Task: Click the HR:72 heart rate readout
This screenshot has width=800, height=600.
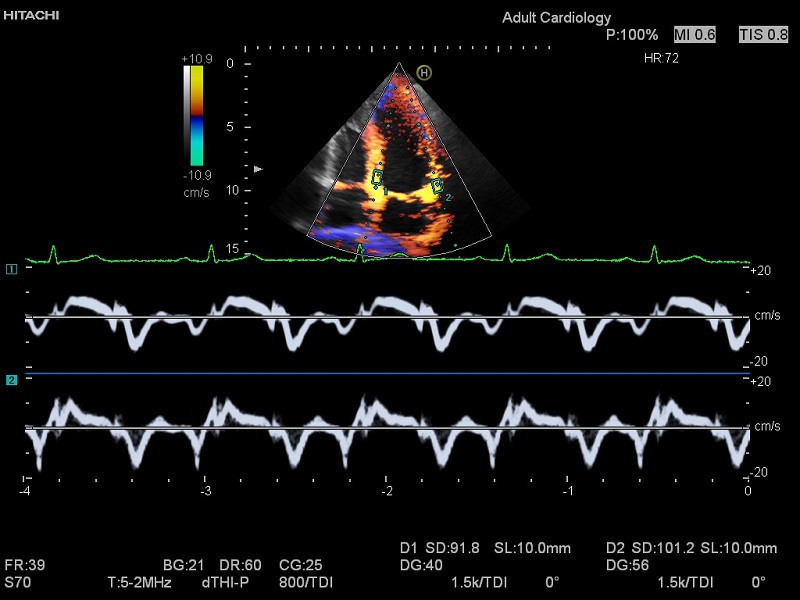Action: [x=661, y=59]
